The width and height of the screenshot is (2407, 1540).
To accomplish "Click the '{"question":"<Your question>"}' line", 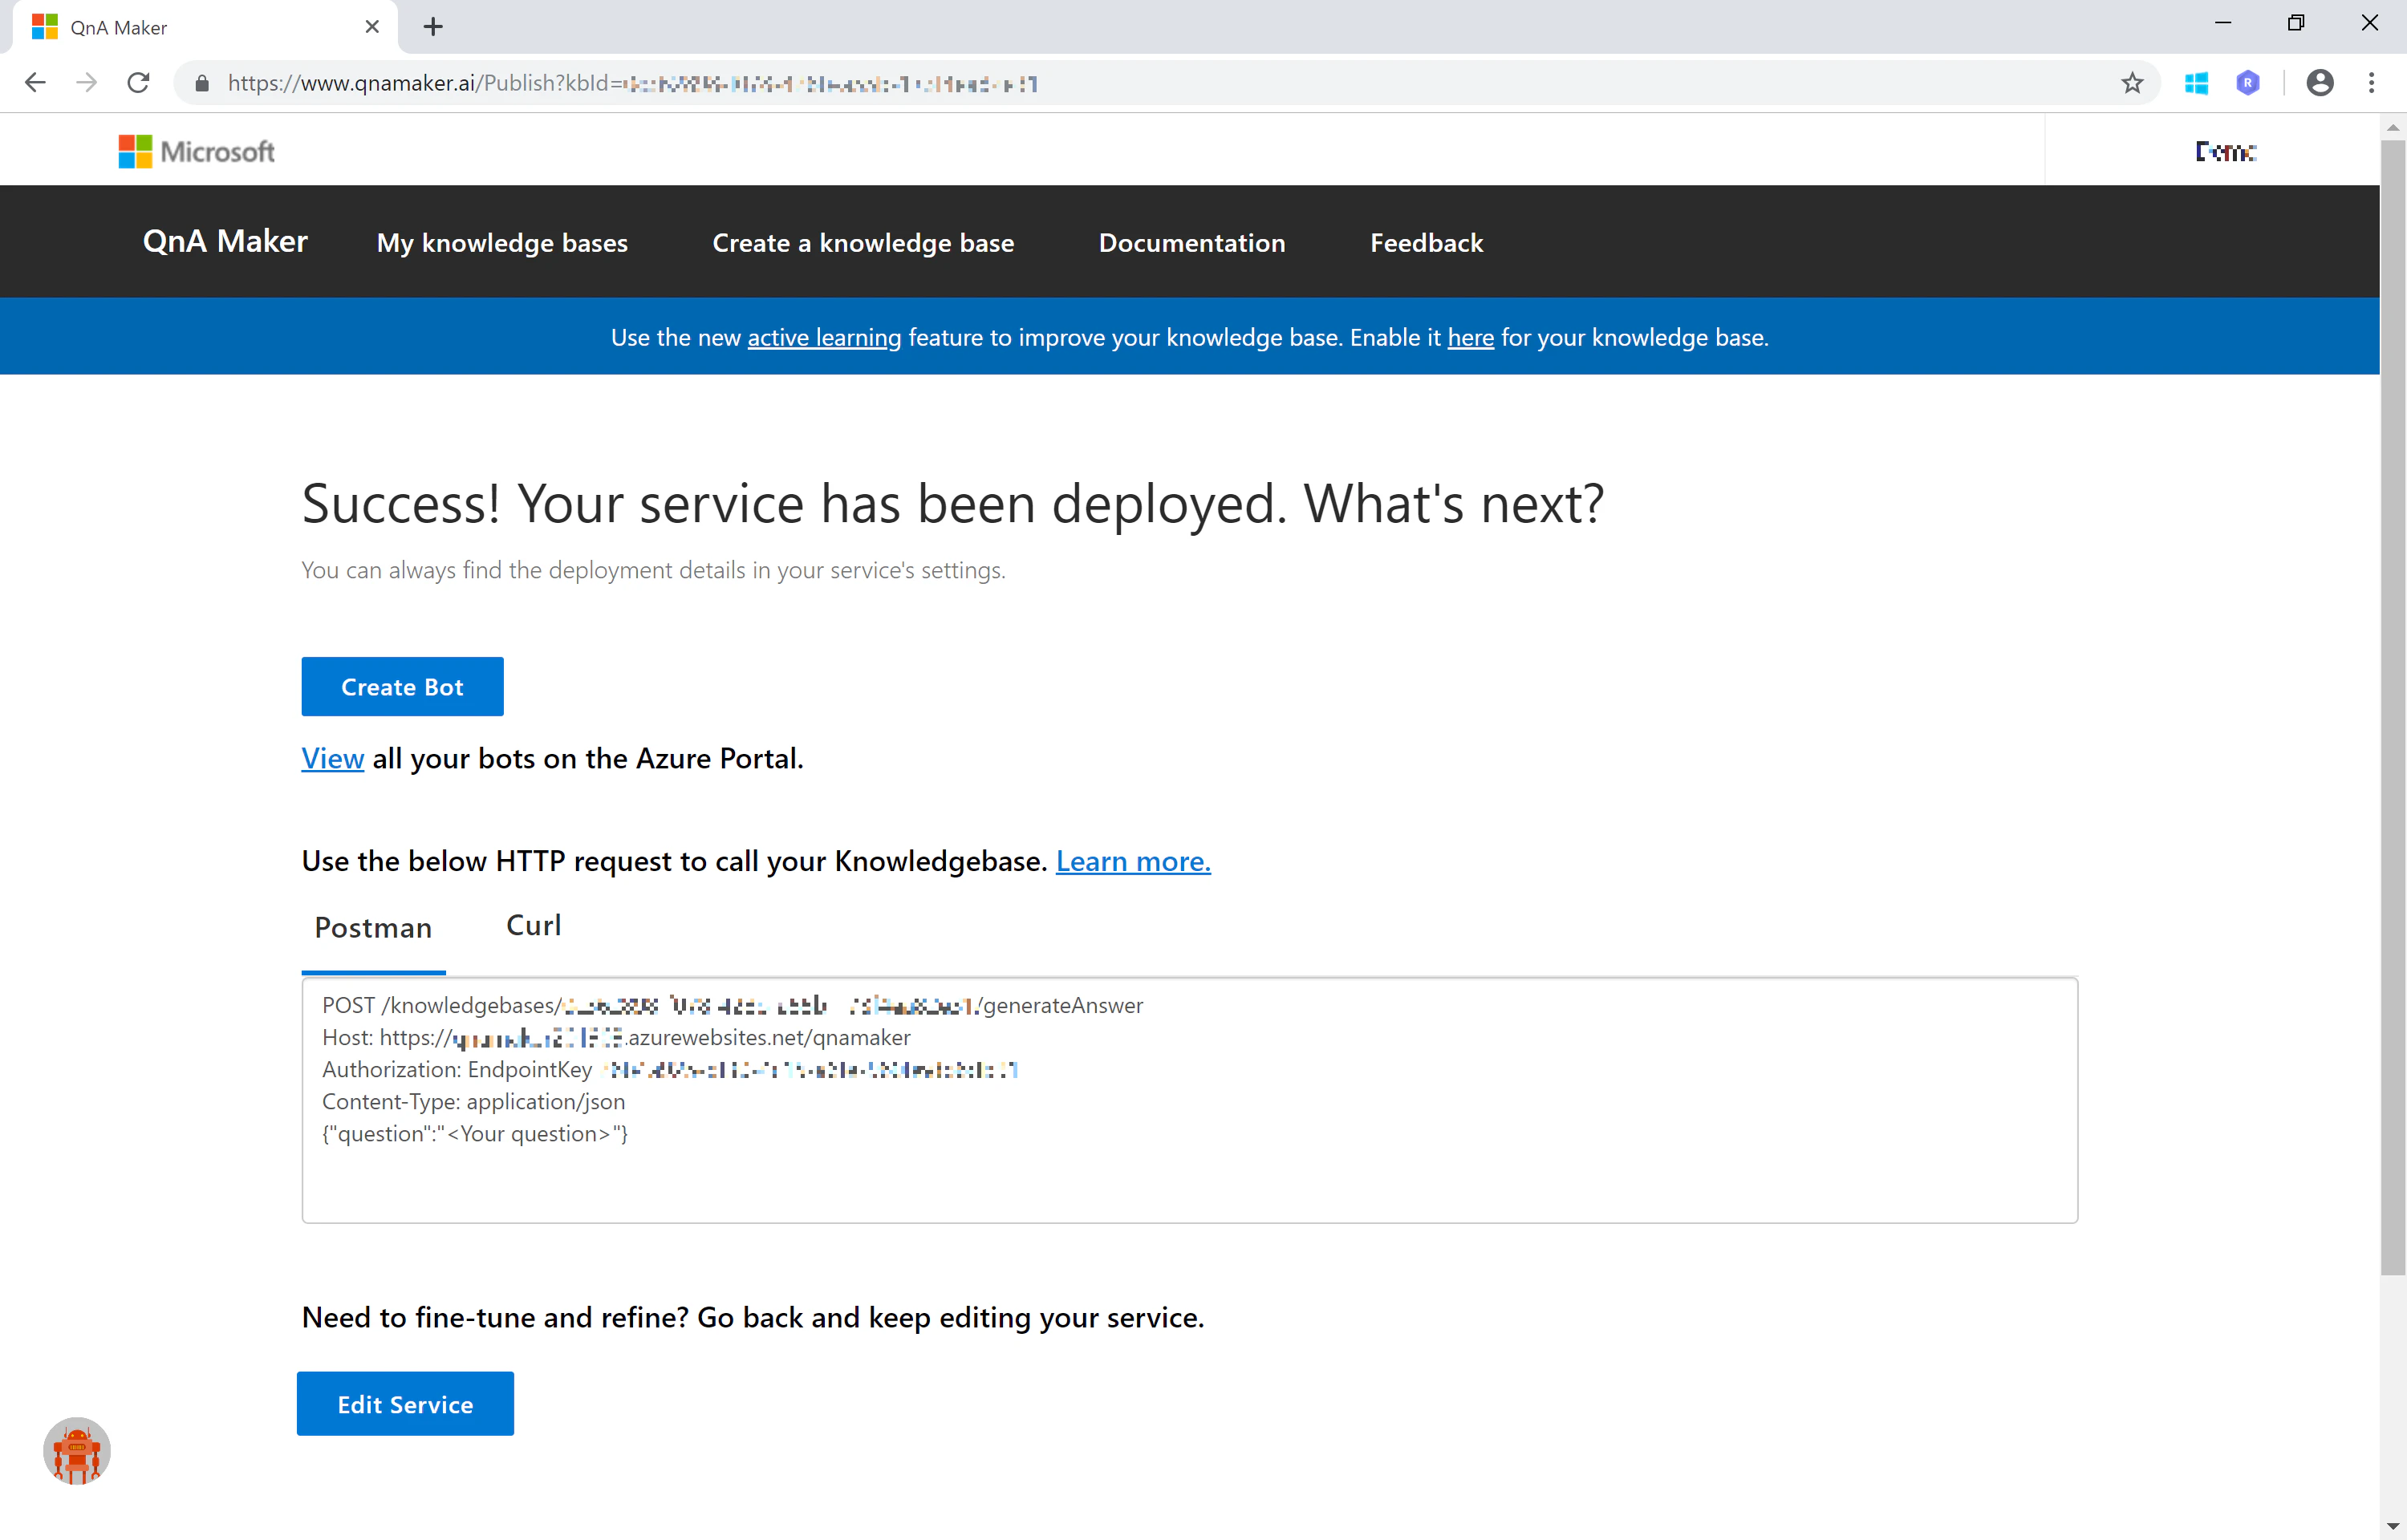I will (475, 1133).
